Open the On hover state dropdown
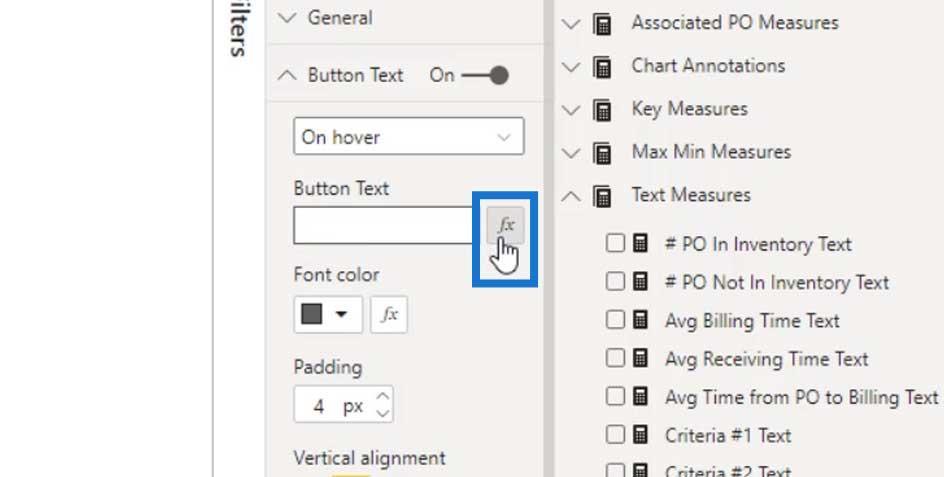Viewport: 944px width, 477px height. point(409,137)
